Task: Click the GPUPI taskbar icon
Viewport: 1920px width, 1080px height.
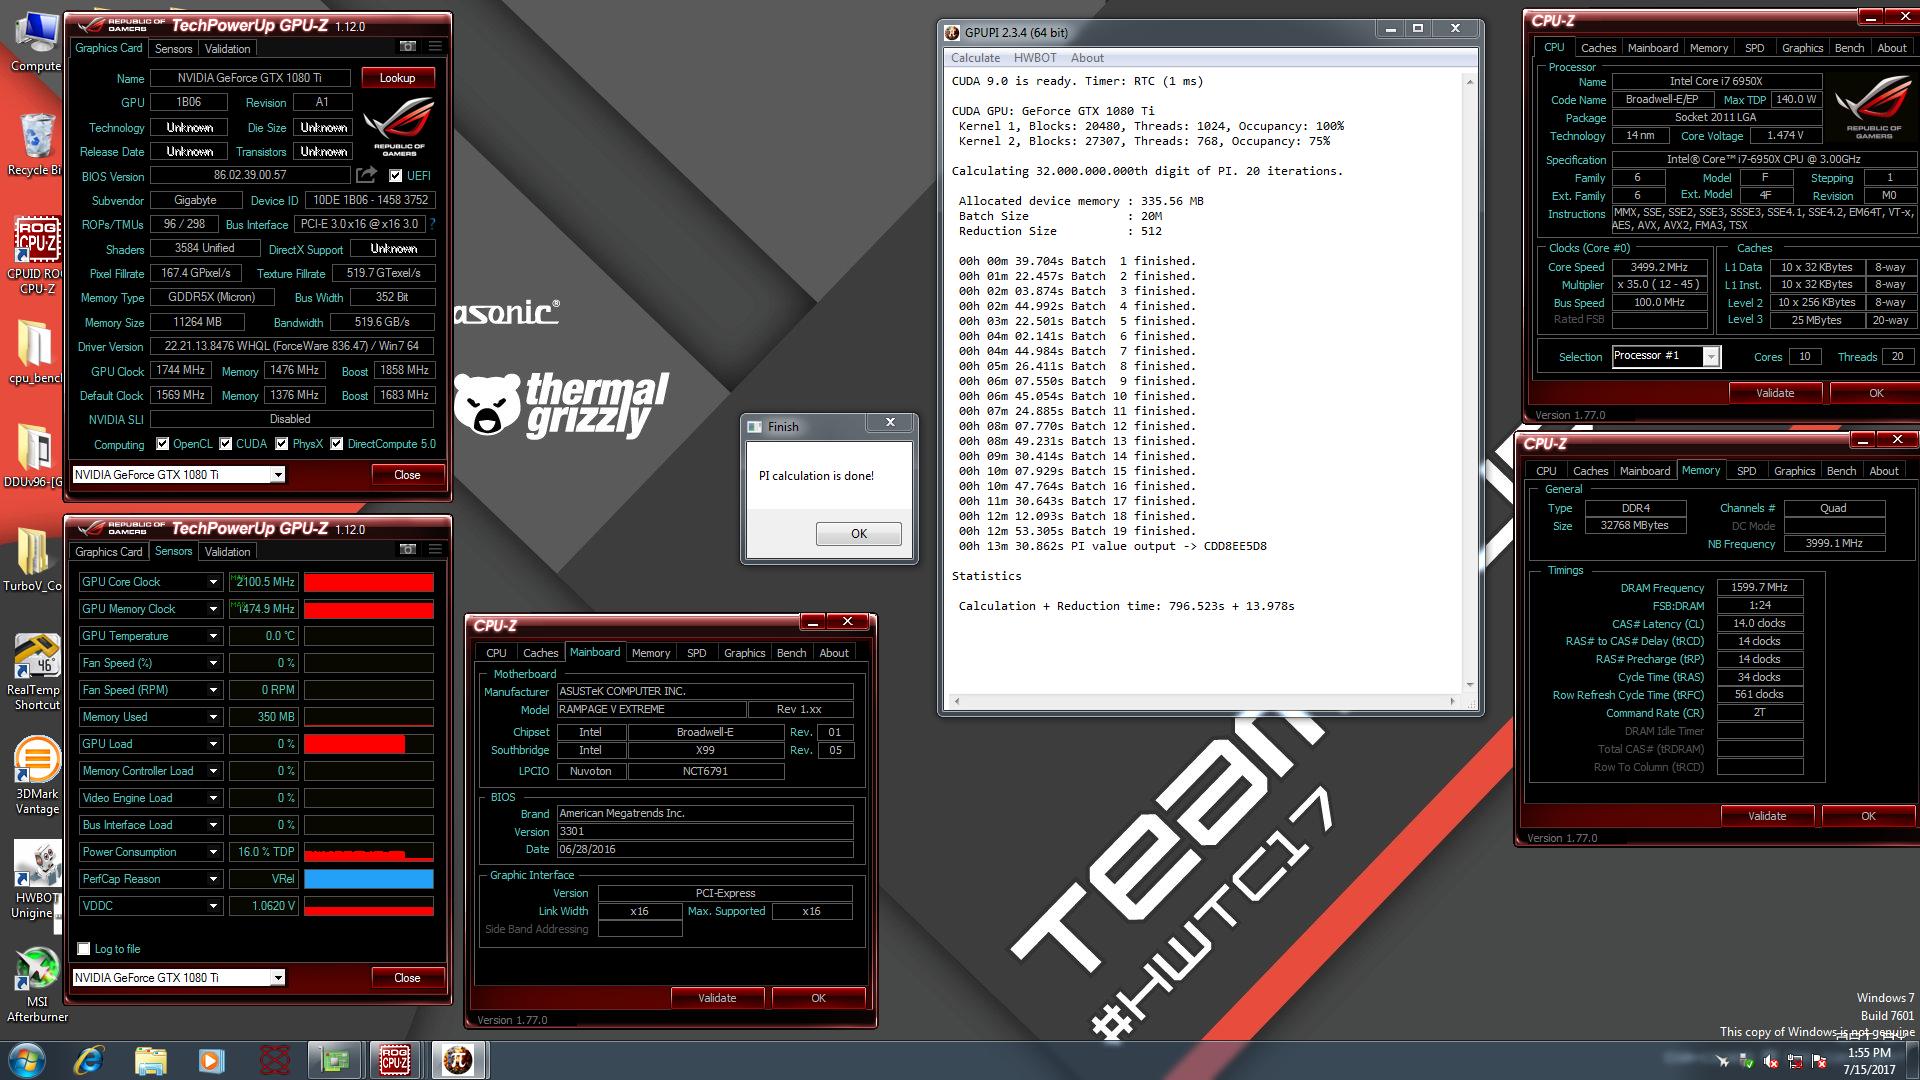Action: [458, 1060]
